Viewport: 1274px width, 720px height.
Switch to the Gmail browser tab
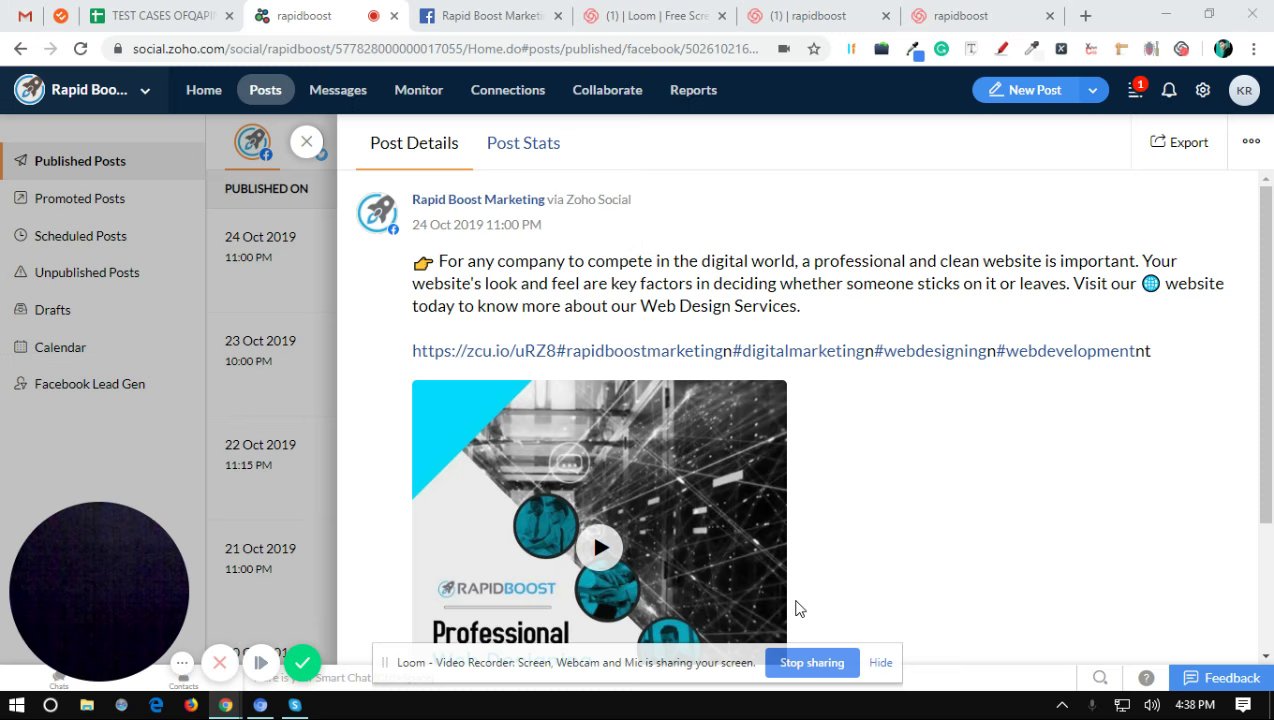25,16
